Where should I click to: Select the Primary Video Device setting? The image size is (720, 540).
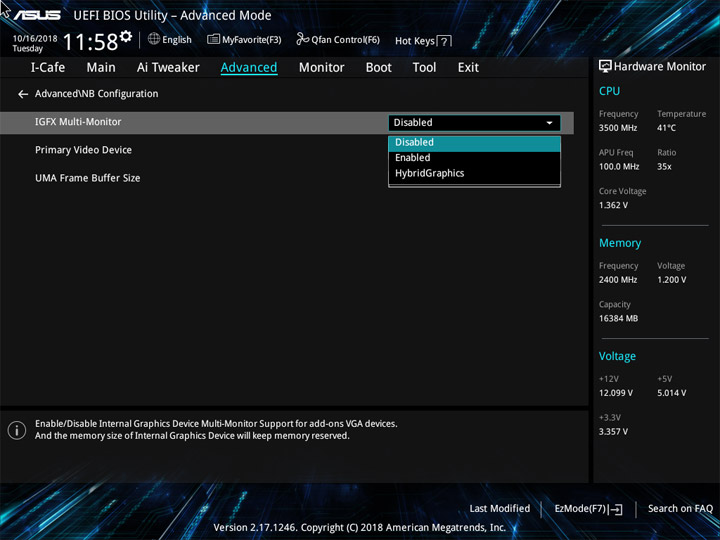click(x=84, y=150)
